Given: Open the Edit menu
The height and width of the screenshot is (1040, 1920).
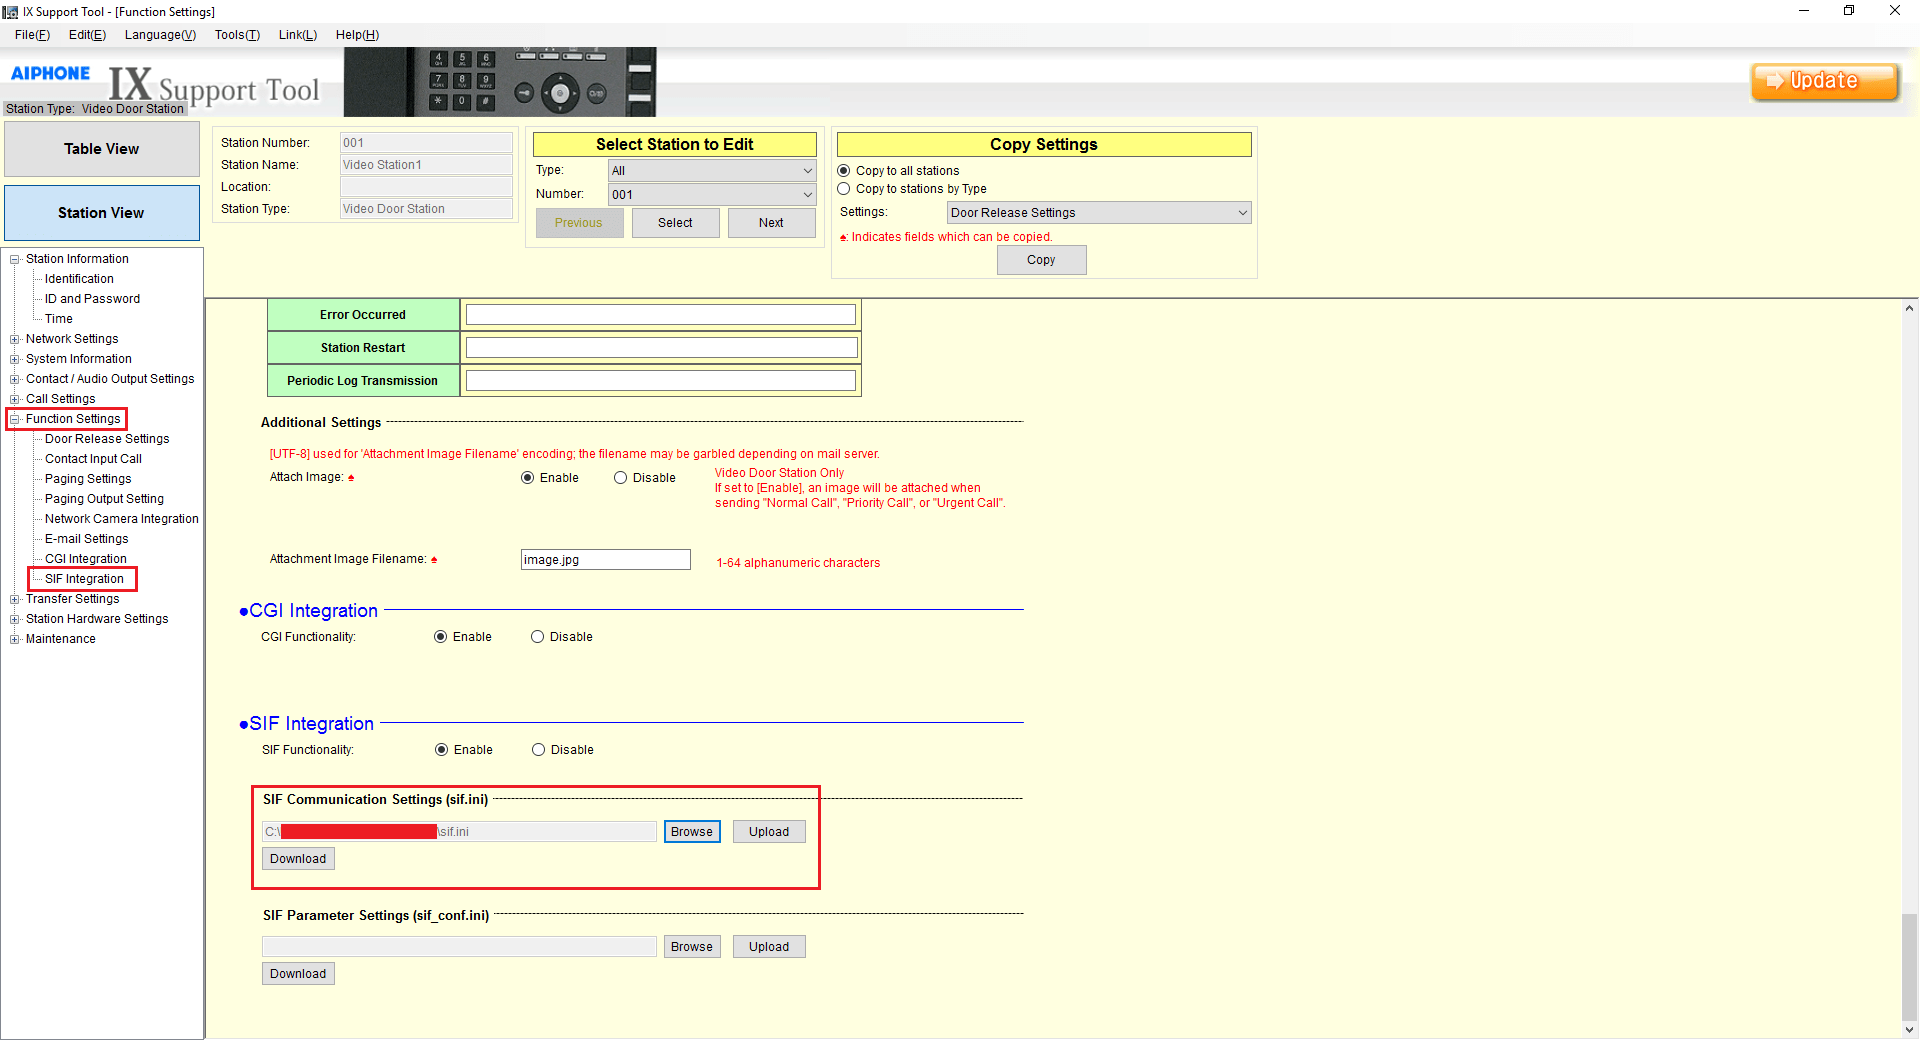Looking at the screenshot, I should (x=87, y=35).
